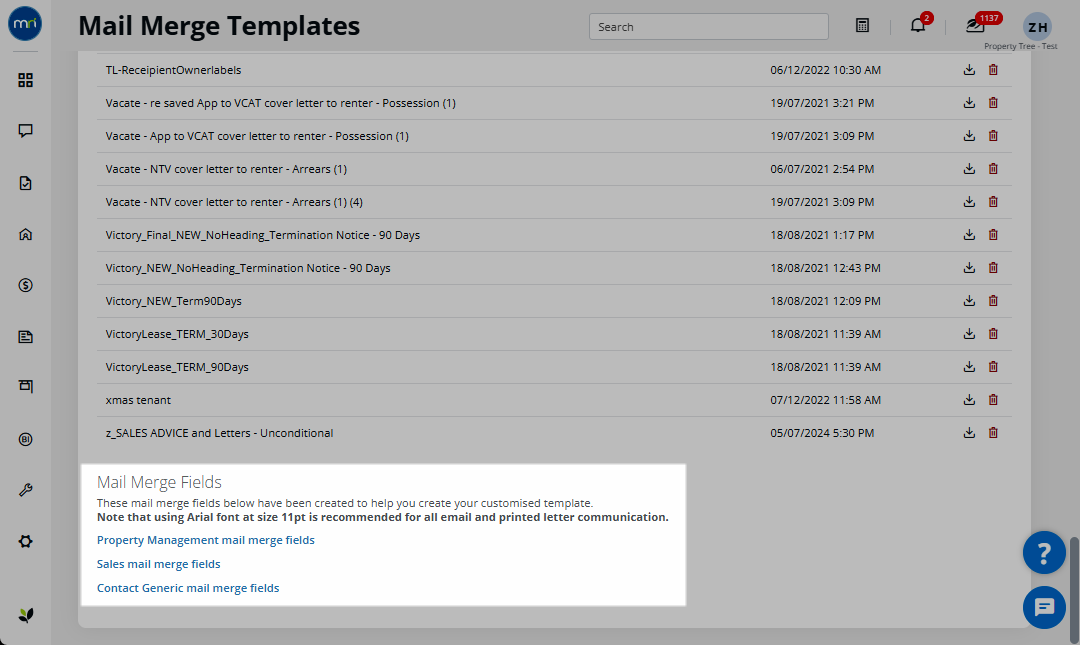Delete z_SALES ADVICE and Letters template
1080x645 pixels.
coord(993,433)
